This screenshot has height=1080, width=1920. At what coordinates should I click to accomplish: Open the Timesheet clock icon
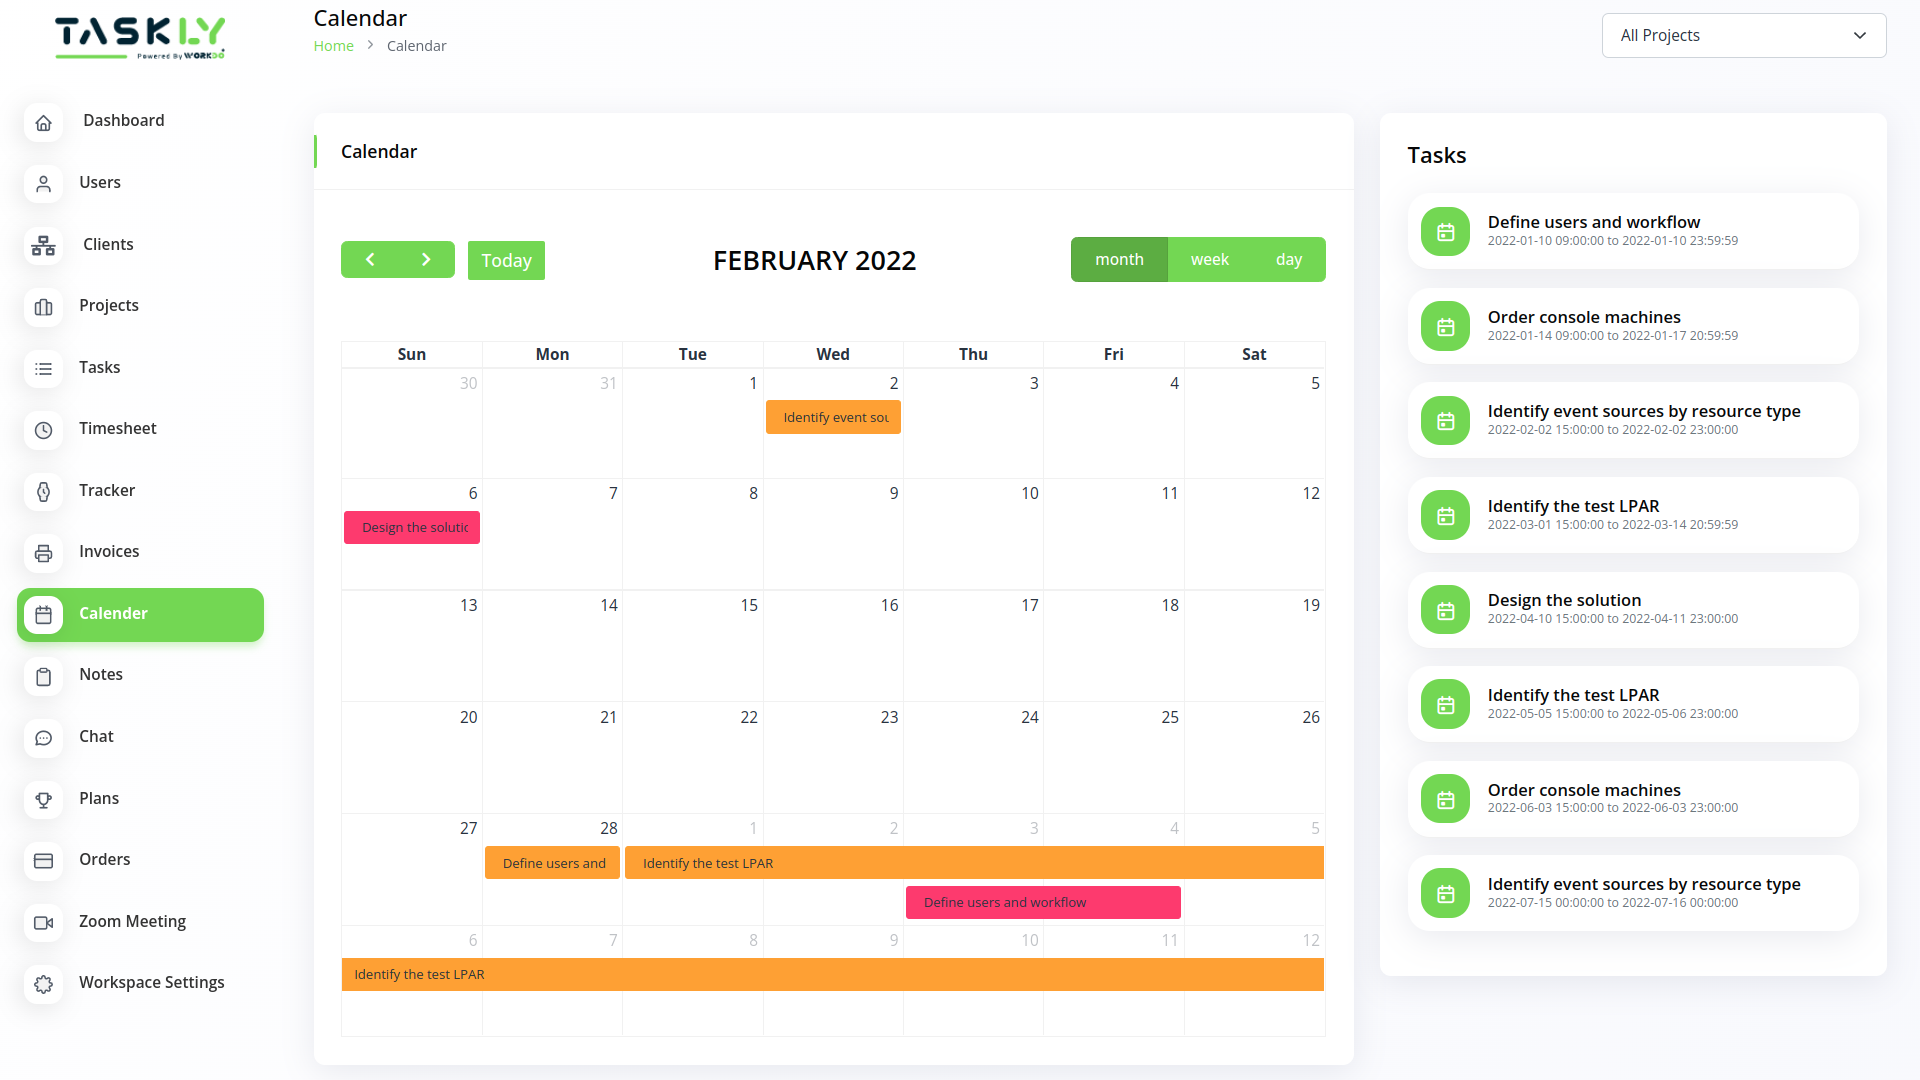44,430
